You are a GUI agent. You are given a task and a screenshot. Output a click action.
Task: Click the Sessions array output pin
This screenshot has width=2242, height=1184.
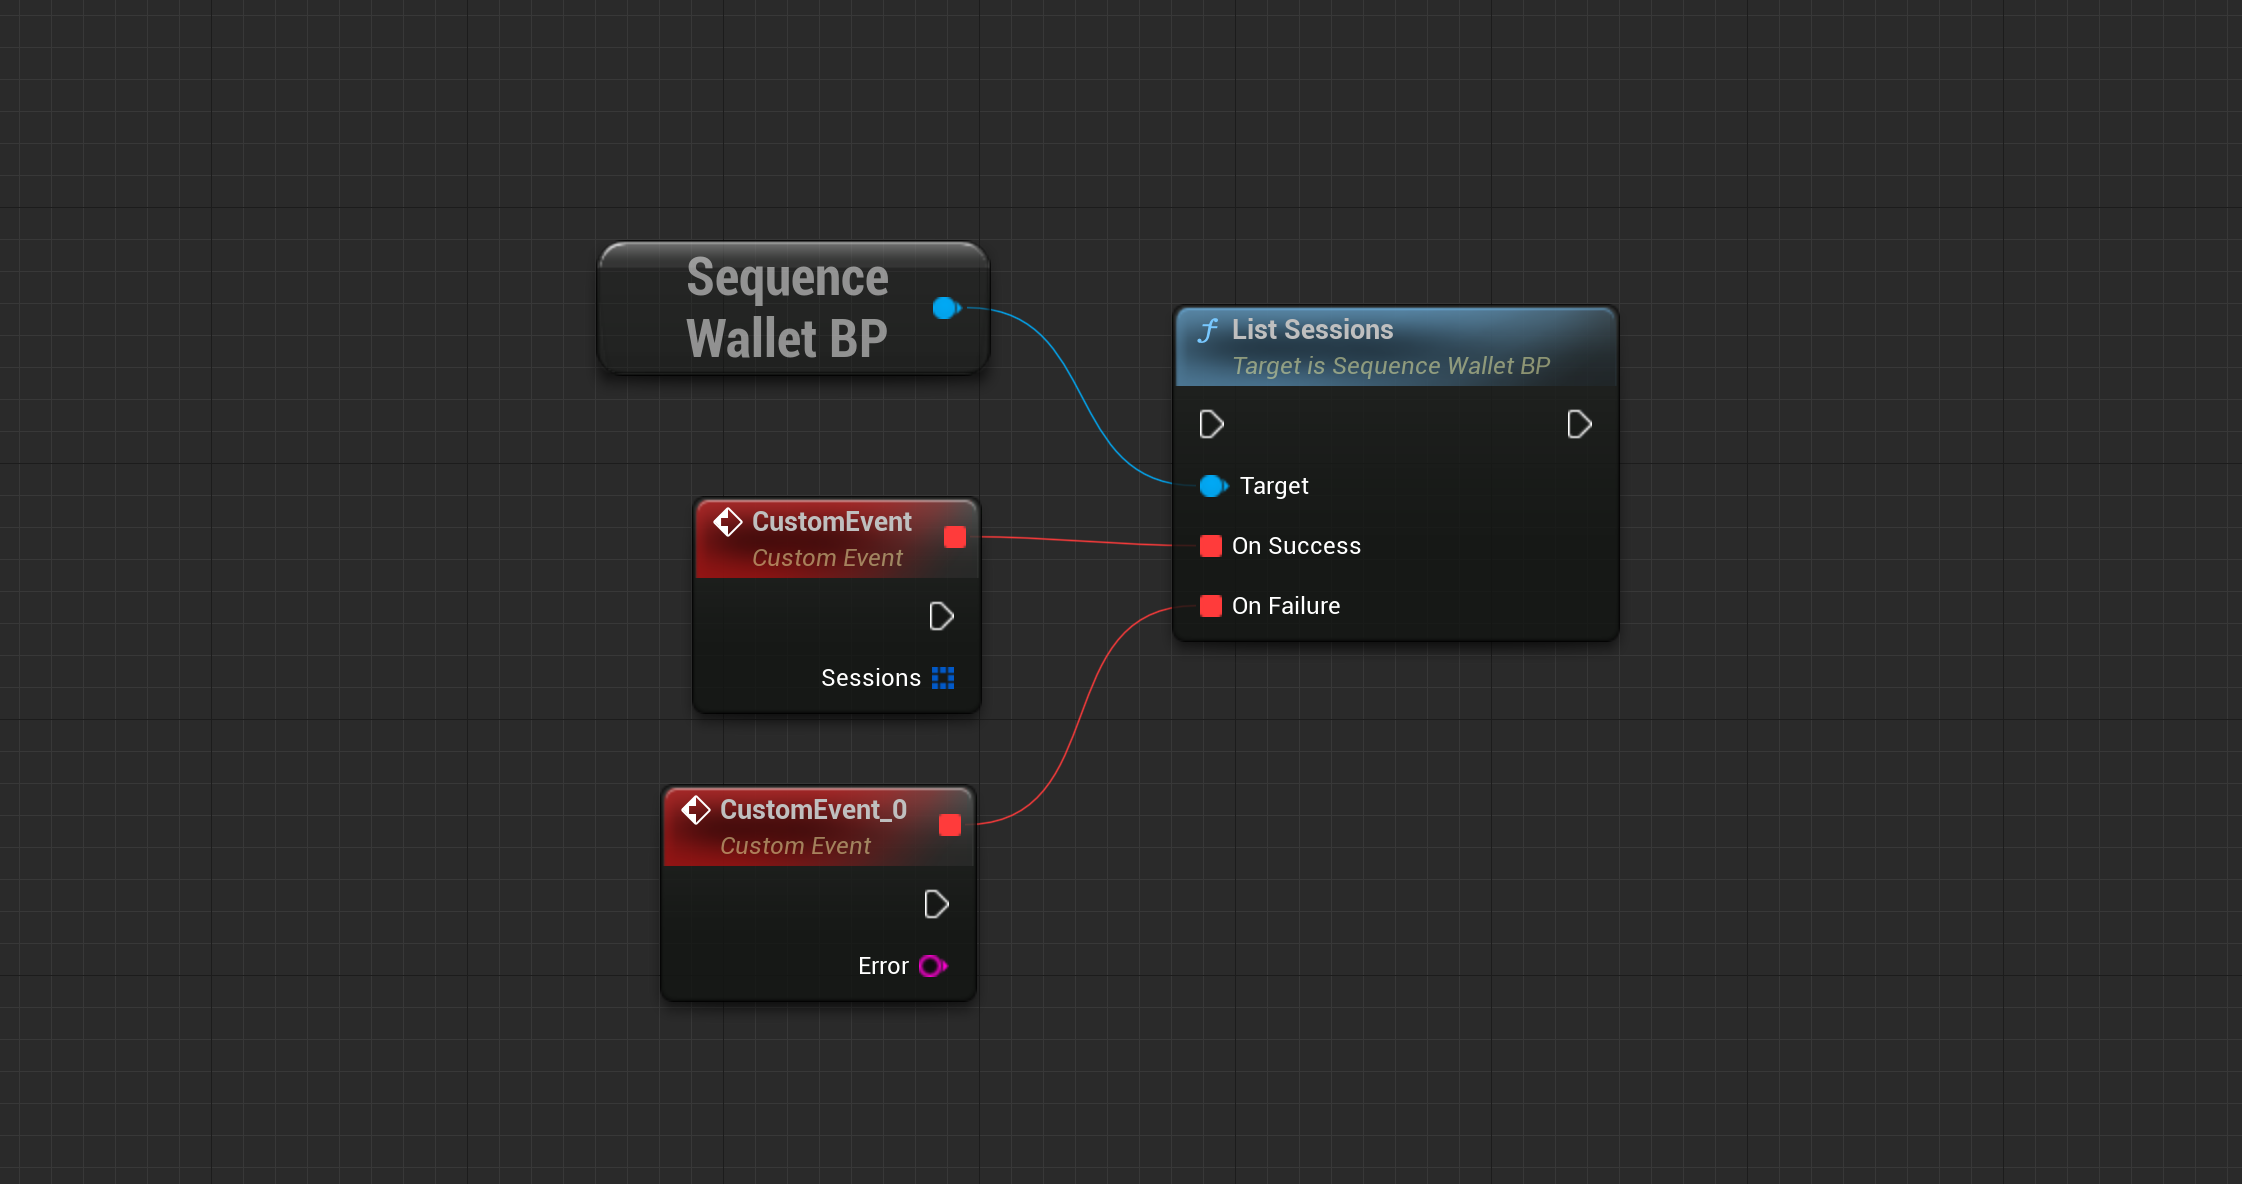pyautogui.click(x=943, y=678)
